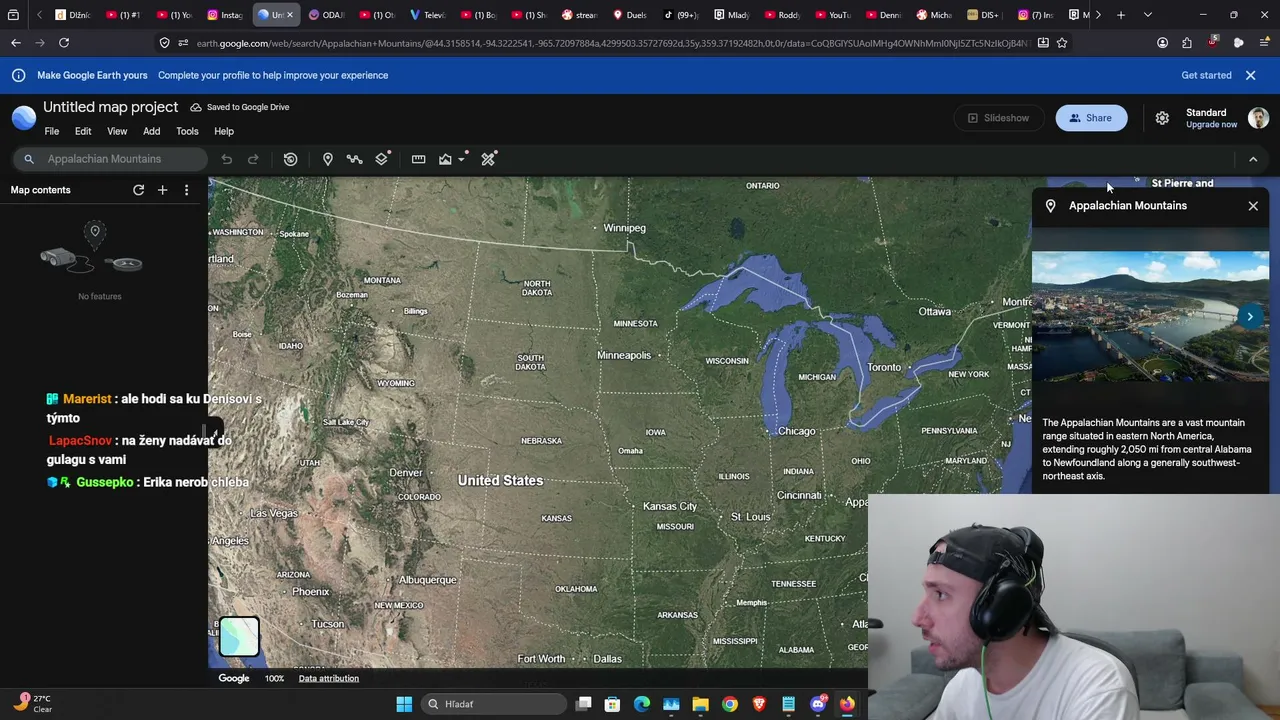Open the historical imagery clock tool
1280x720 pixels.
point(291,159)
